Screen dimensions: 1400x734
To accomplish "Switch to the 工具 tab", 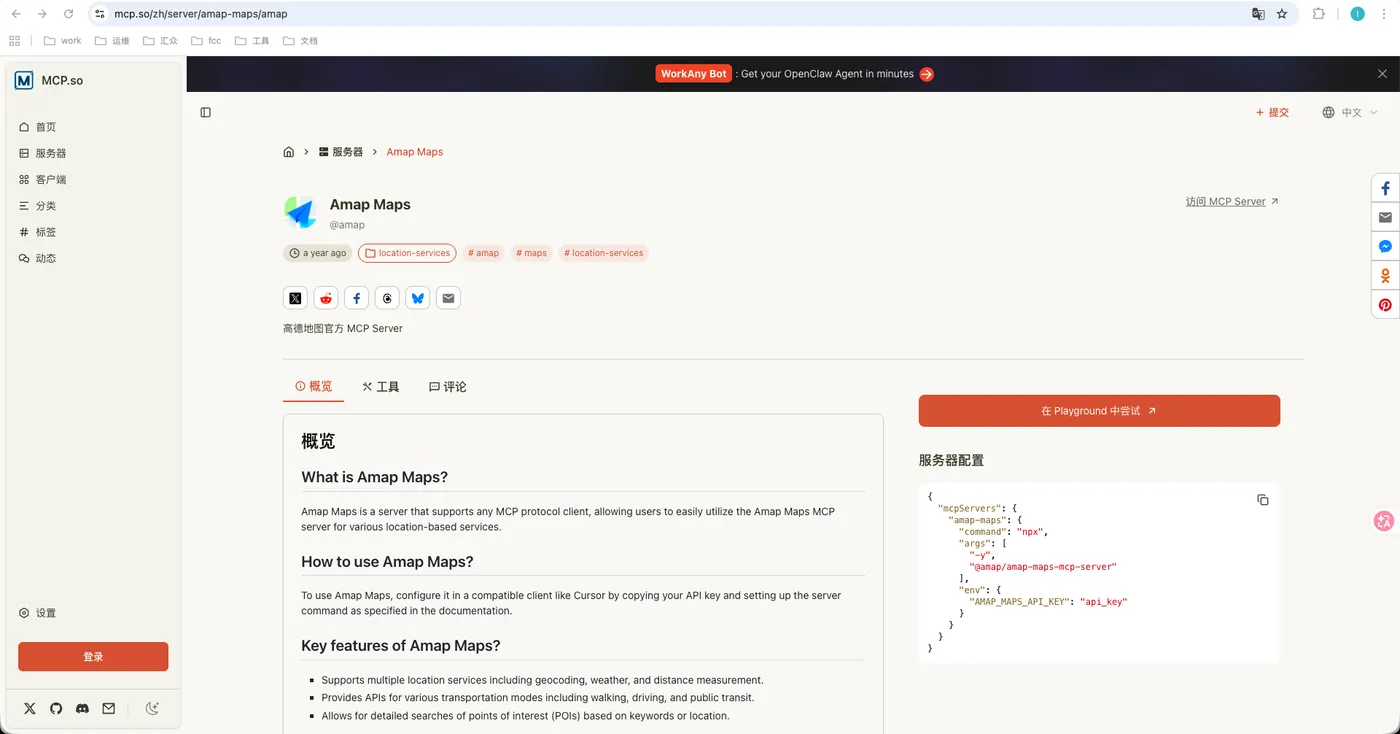I will tap(381, 387).
